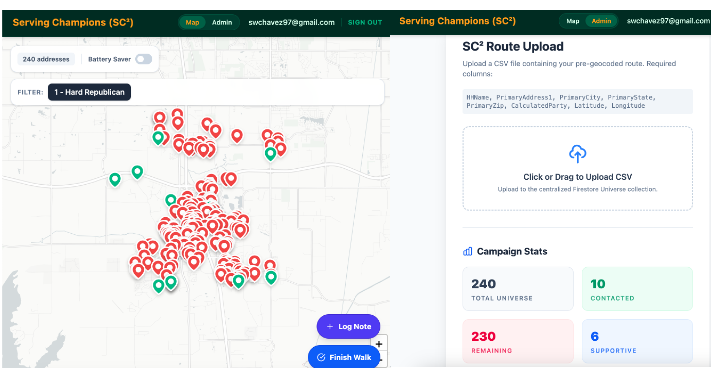Click the Click or Drag to Upload CSV area

pos(578,168)
